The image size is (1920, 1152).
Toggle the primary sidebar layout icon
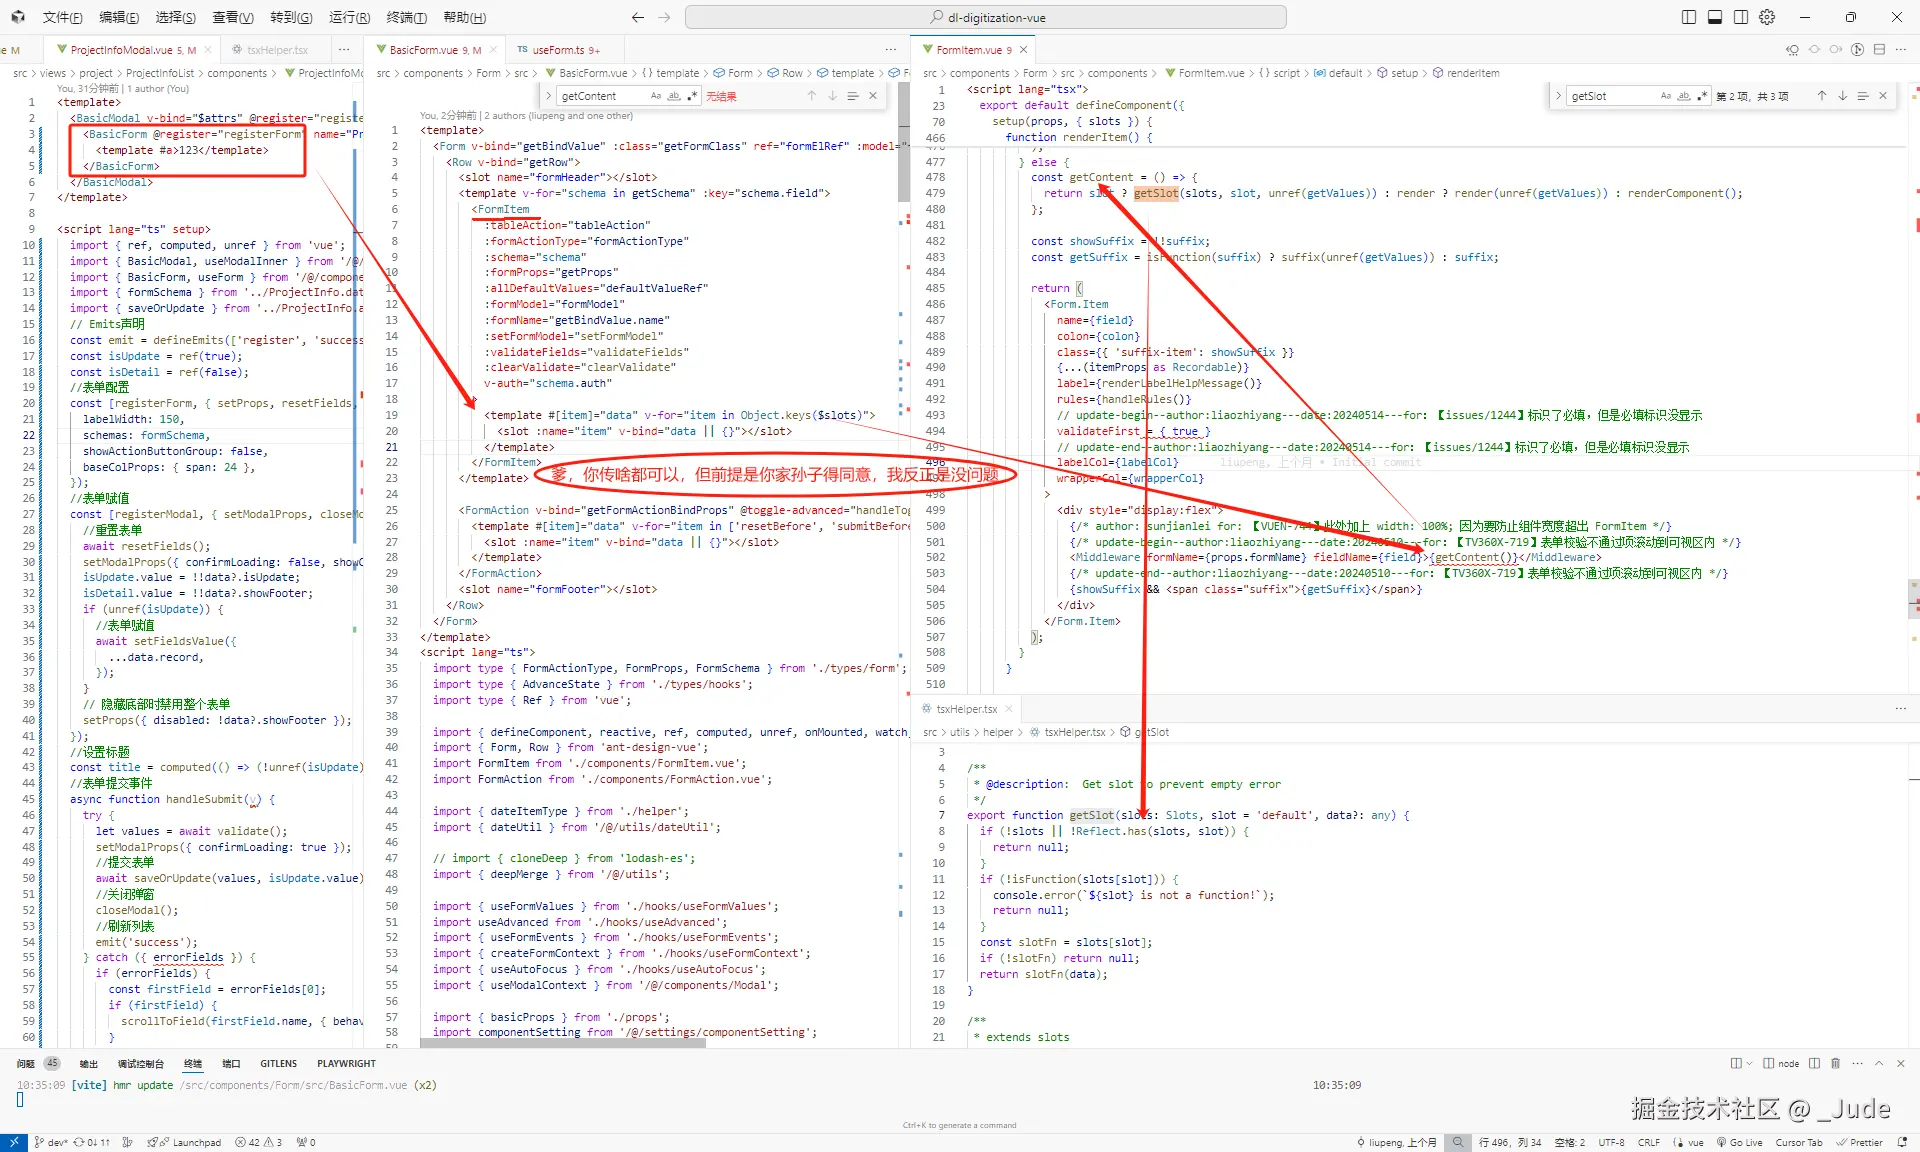click(1689, 17)
